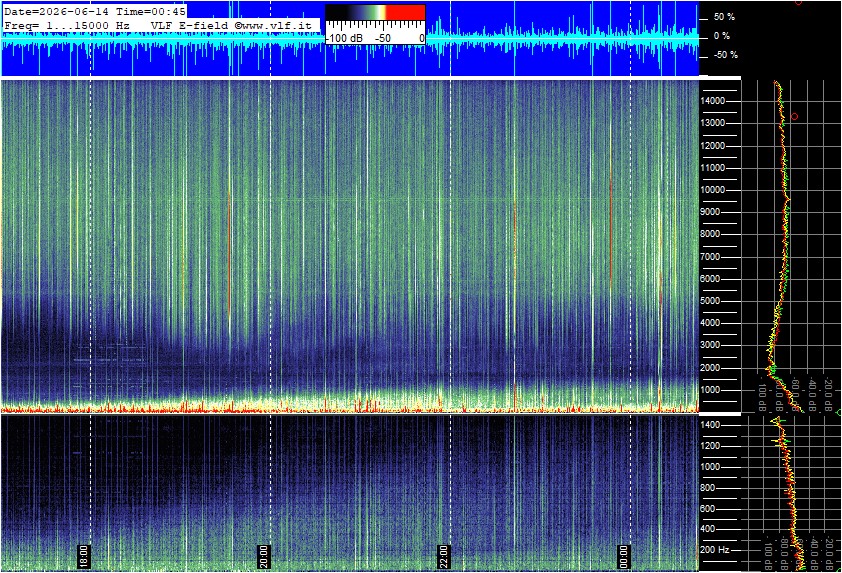Screen dimensions: 842x573
Task: Click the 4000 frequency axis label
Action: (x=710, y=323)
